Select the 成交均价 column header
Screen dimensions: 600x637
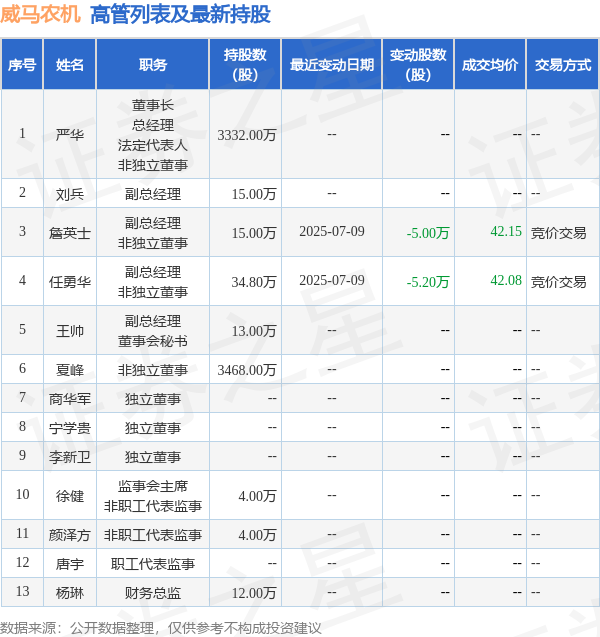click(x=490, y=65)
